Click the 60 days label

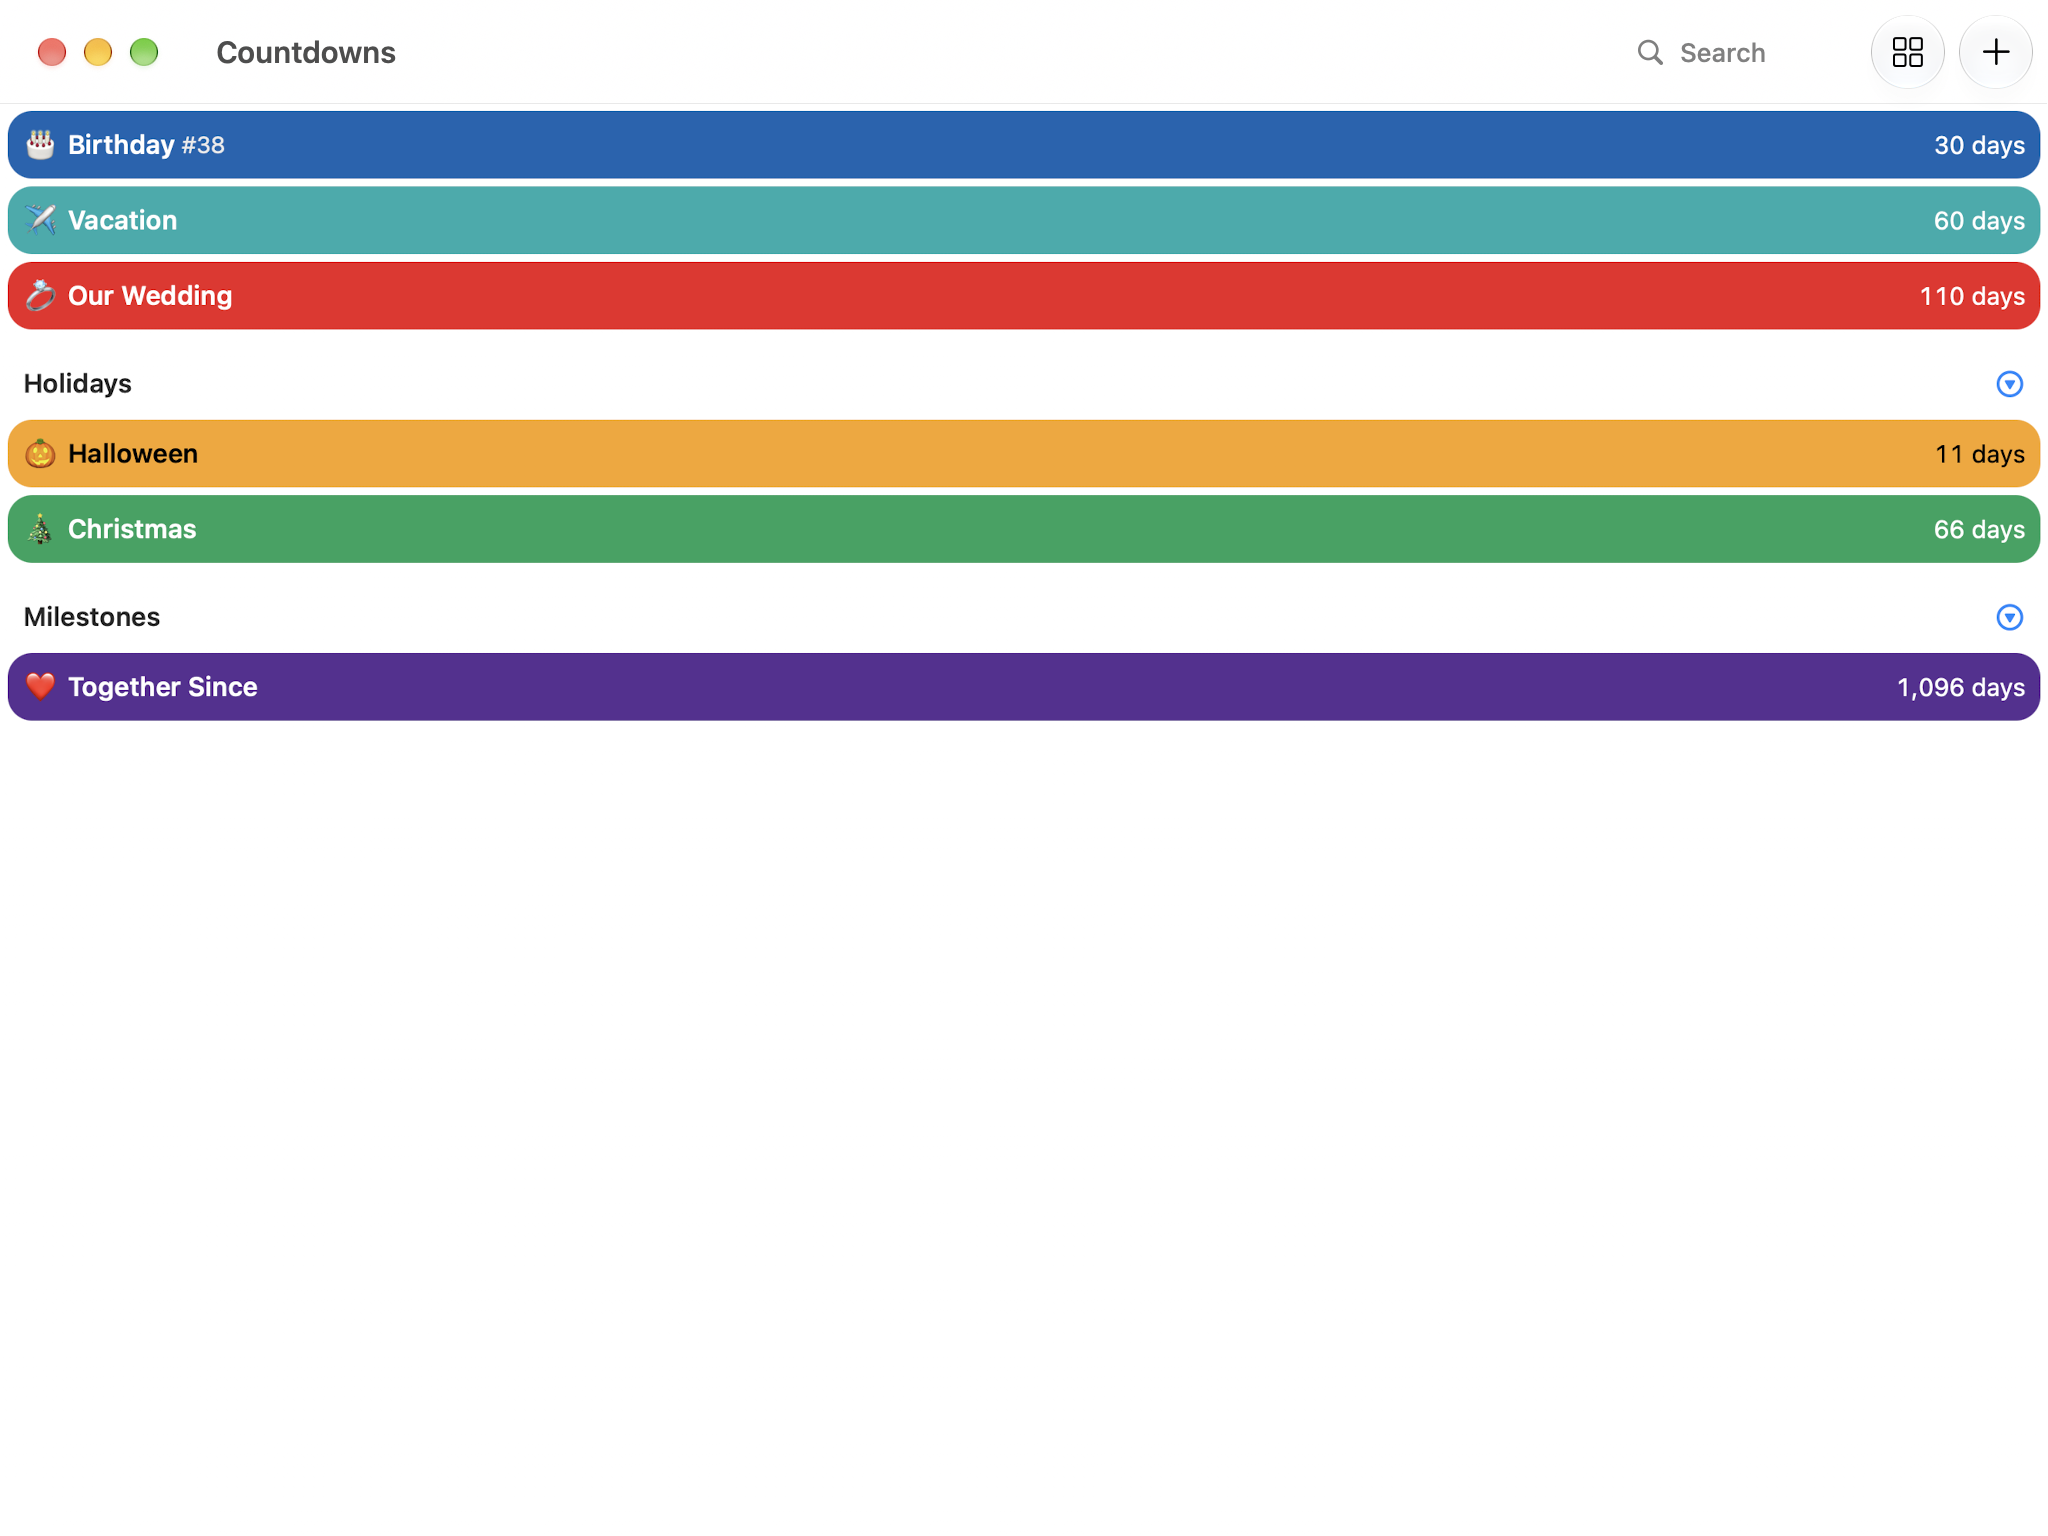coord(1979,220)
